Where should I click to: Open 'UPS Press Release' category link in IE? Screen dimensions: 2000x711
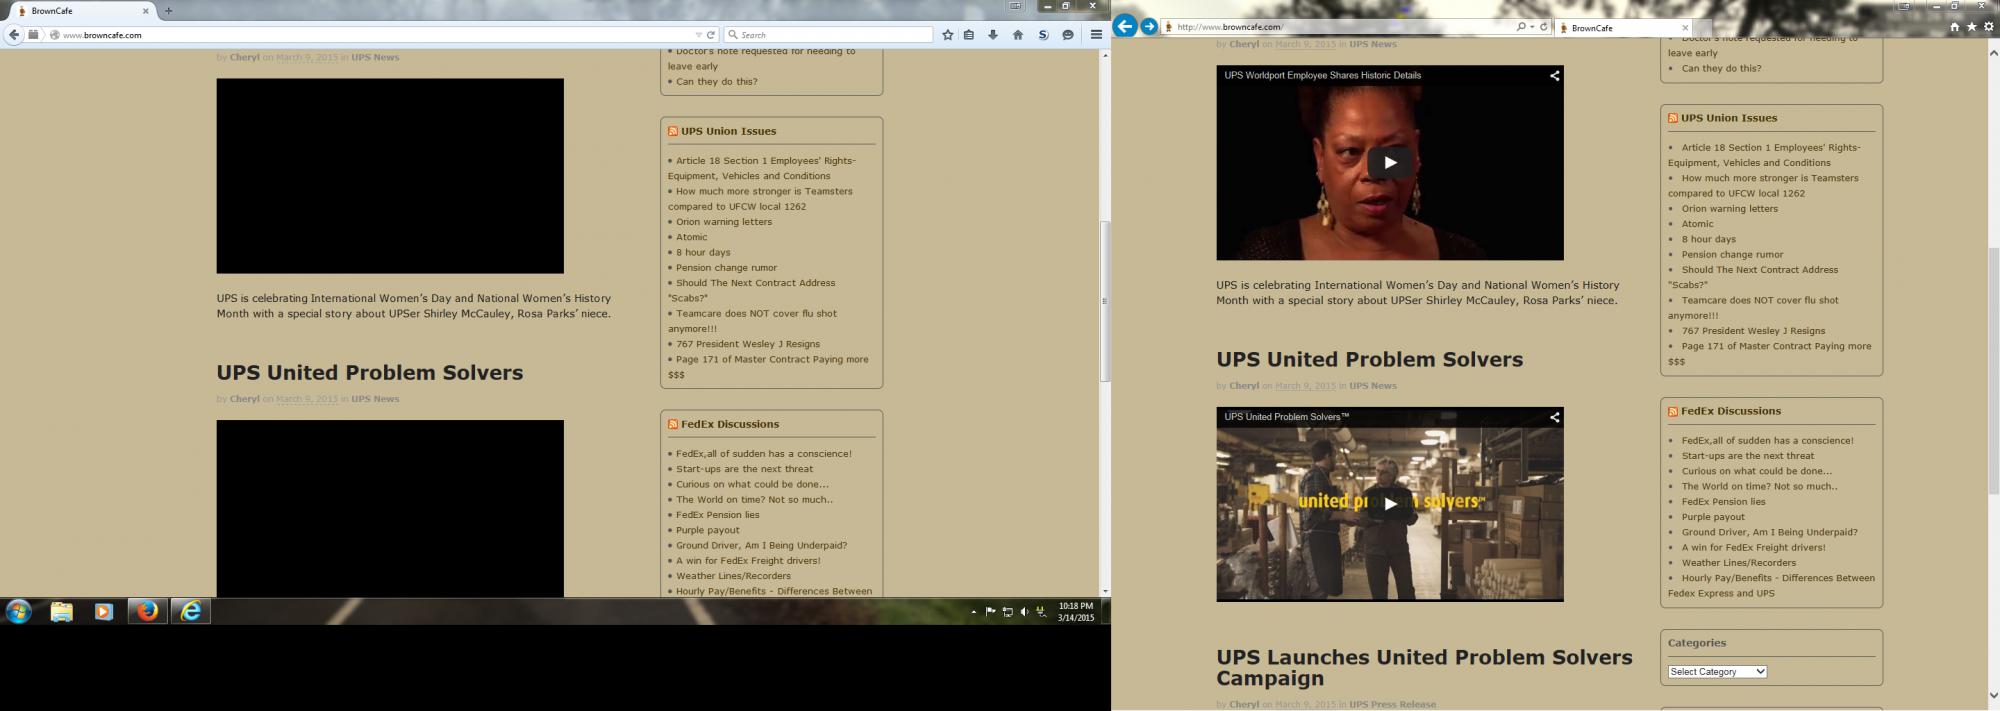click(x=1392, y=704)
